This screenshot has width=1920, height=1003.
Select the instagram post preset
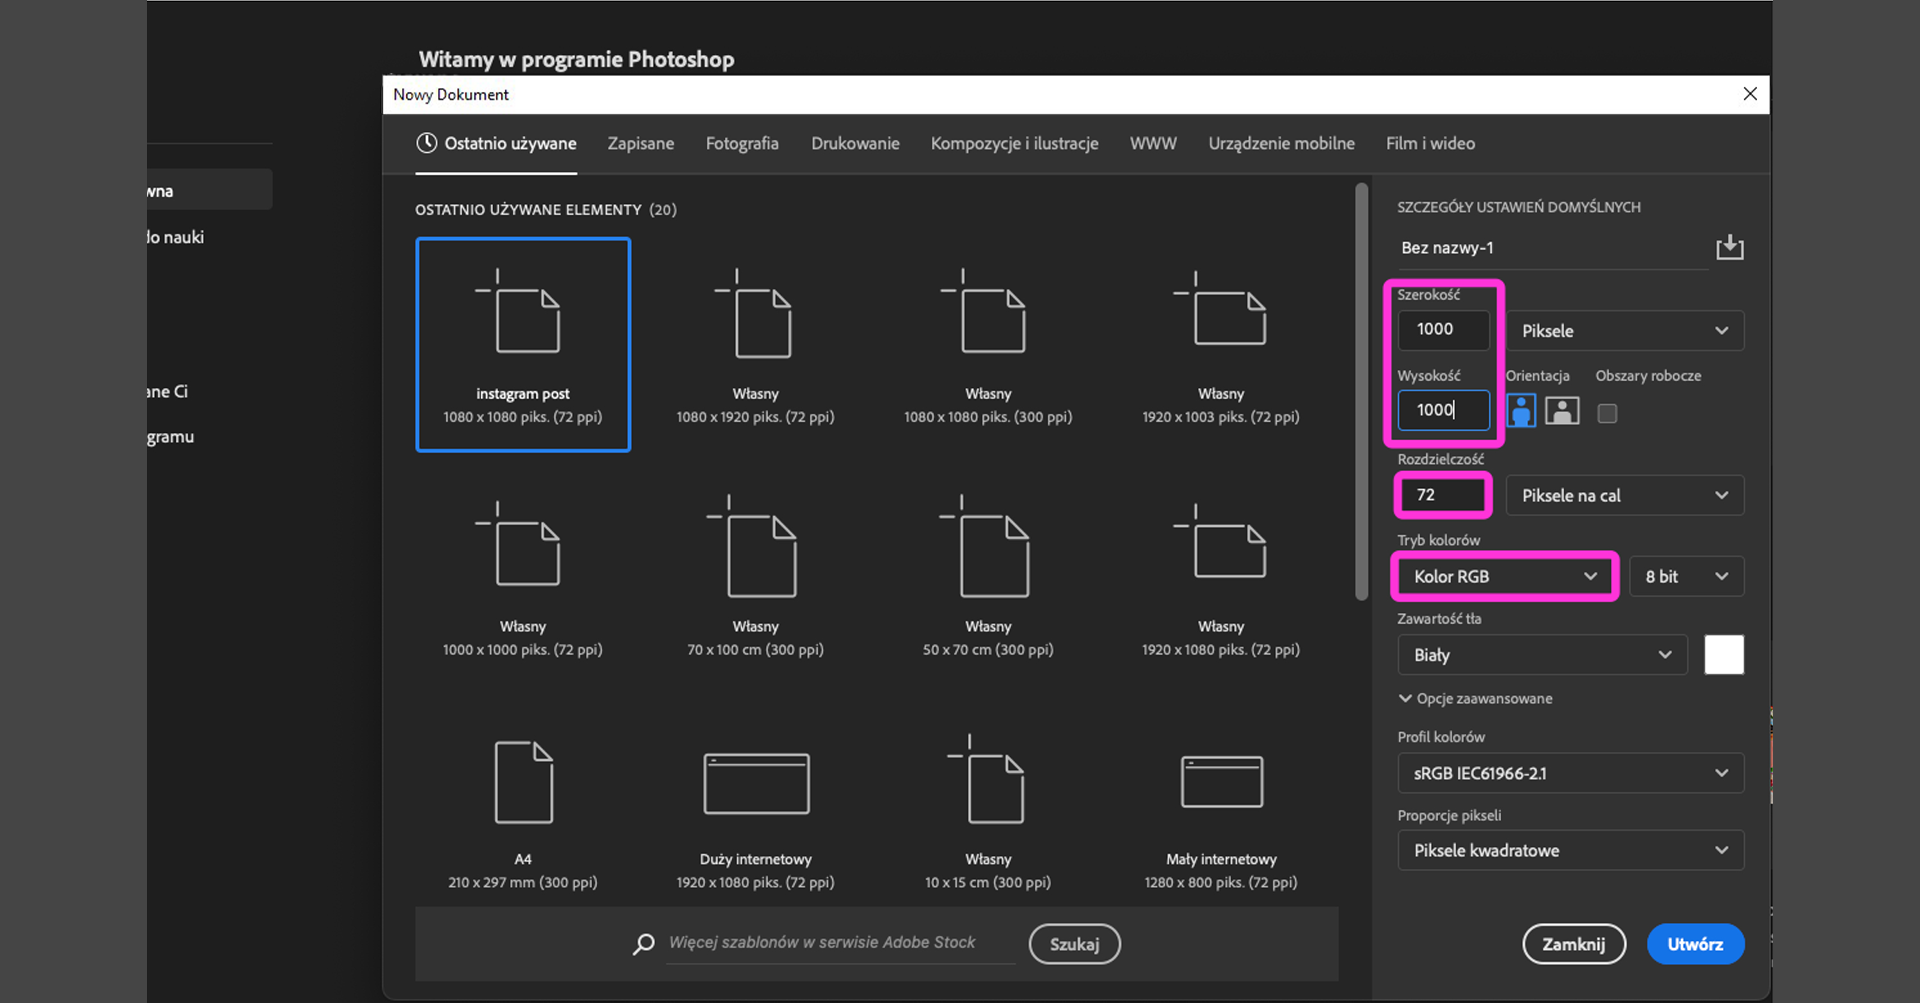coord(523,344)
